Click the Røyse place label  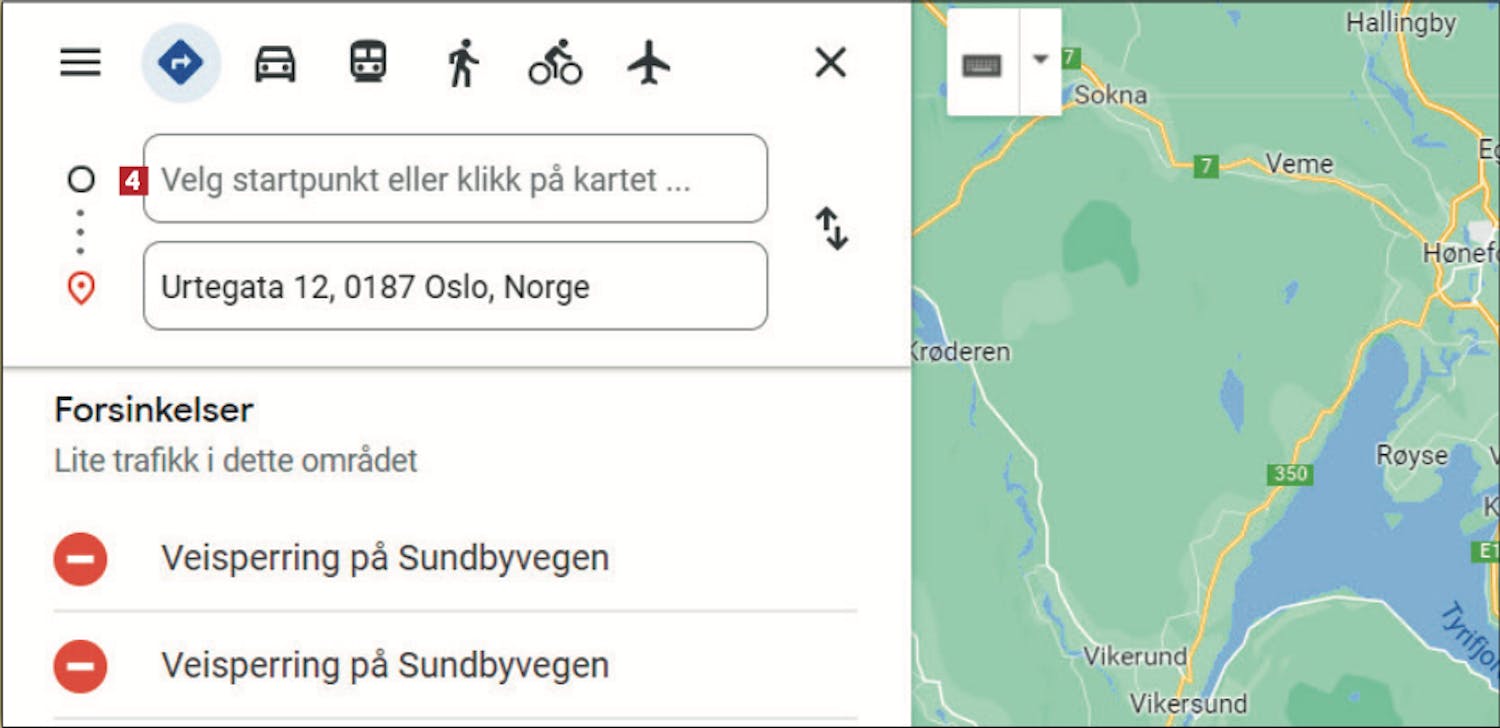click(x=1412, y=456)
